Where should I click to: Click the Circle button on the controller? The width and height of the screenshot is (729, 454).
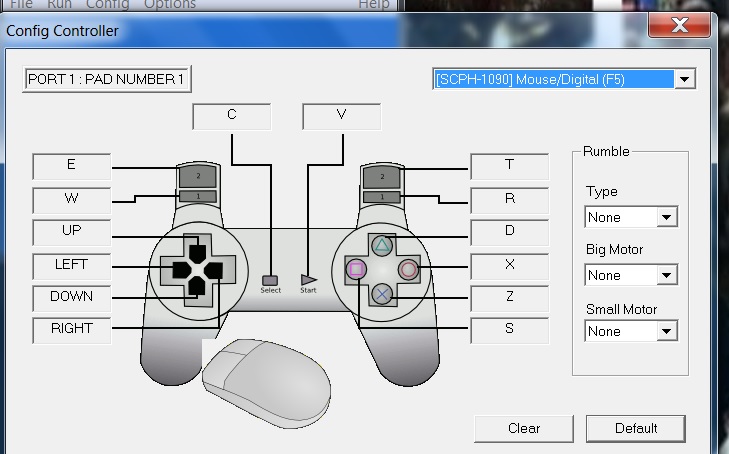[x=409, y=270]
